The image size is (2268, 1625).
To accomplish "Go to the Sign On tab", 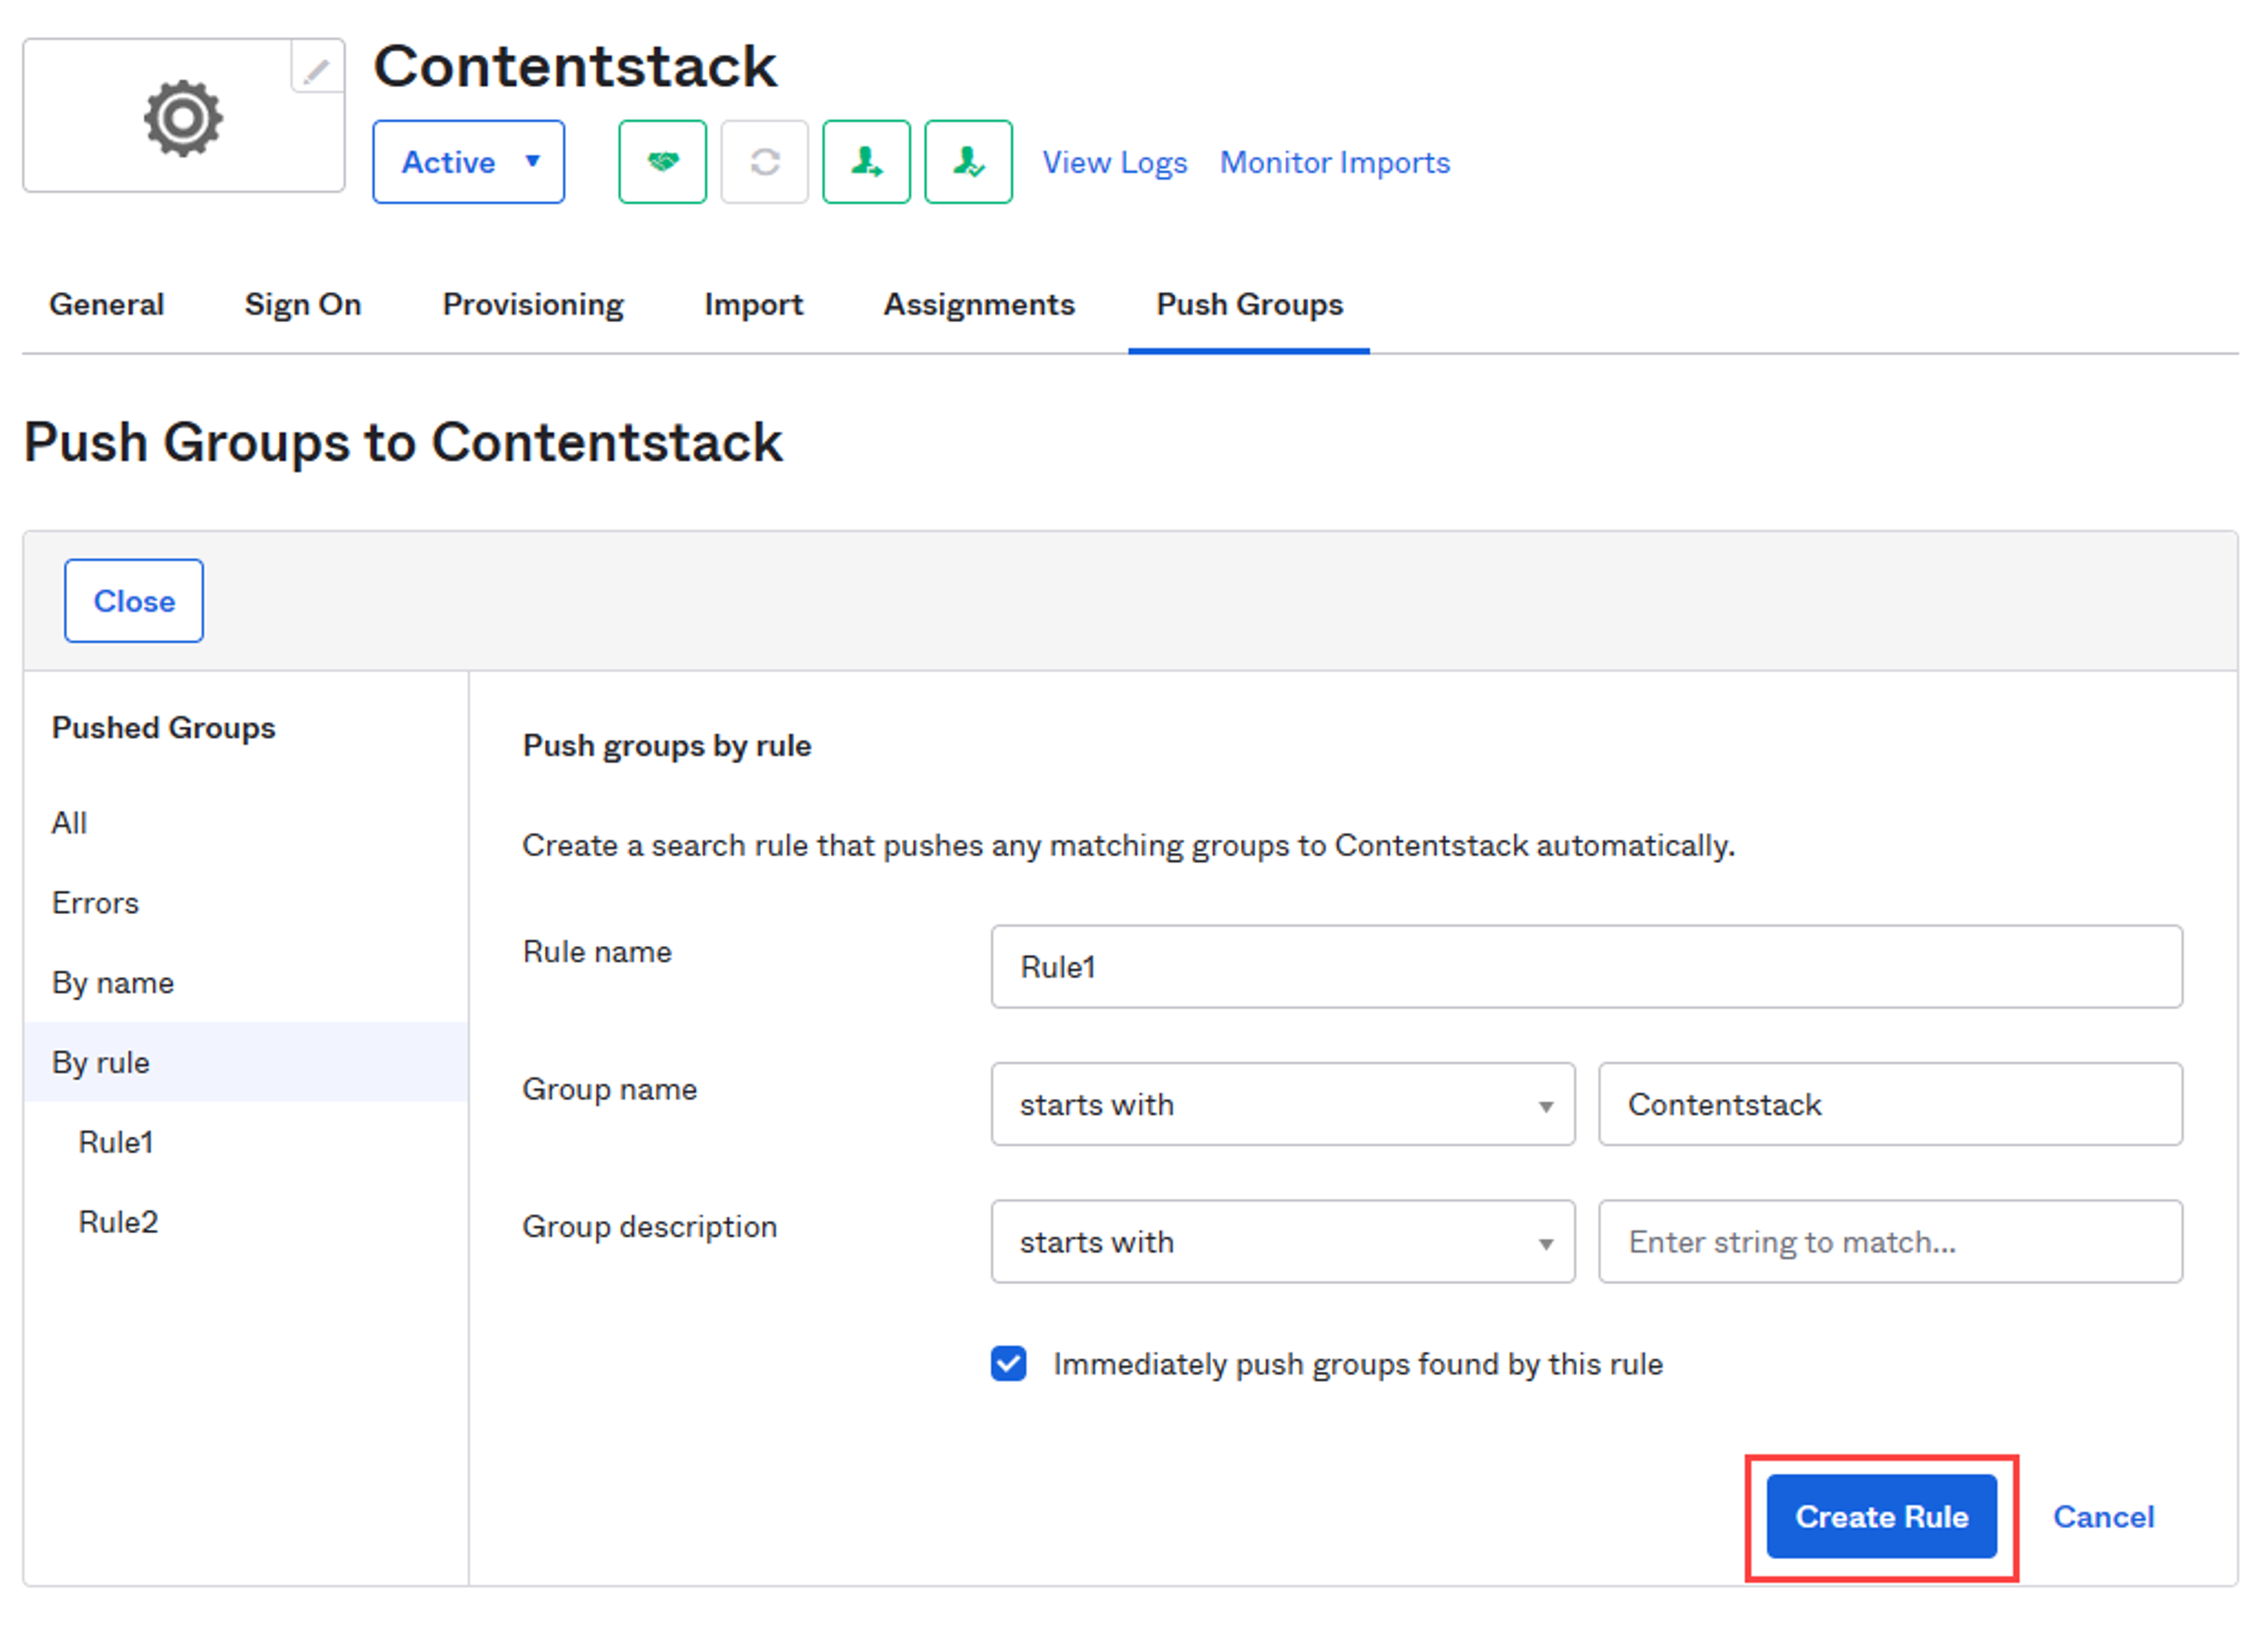I will coord(303,304).
